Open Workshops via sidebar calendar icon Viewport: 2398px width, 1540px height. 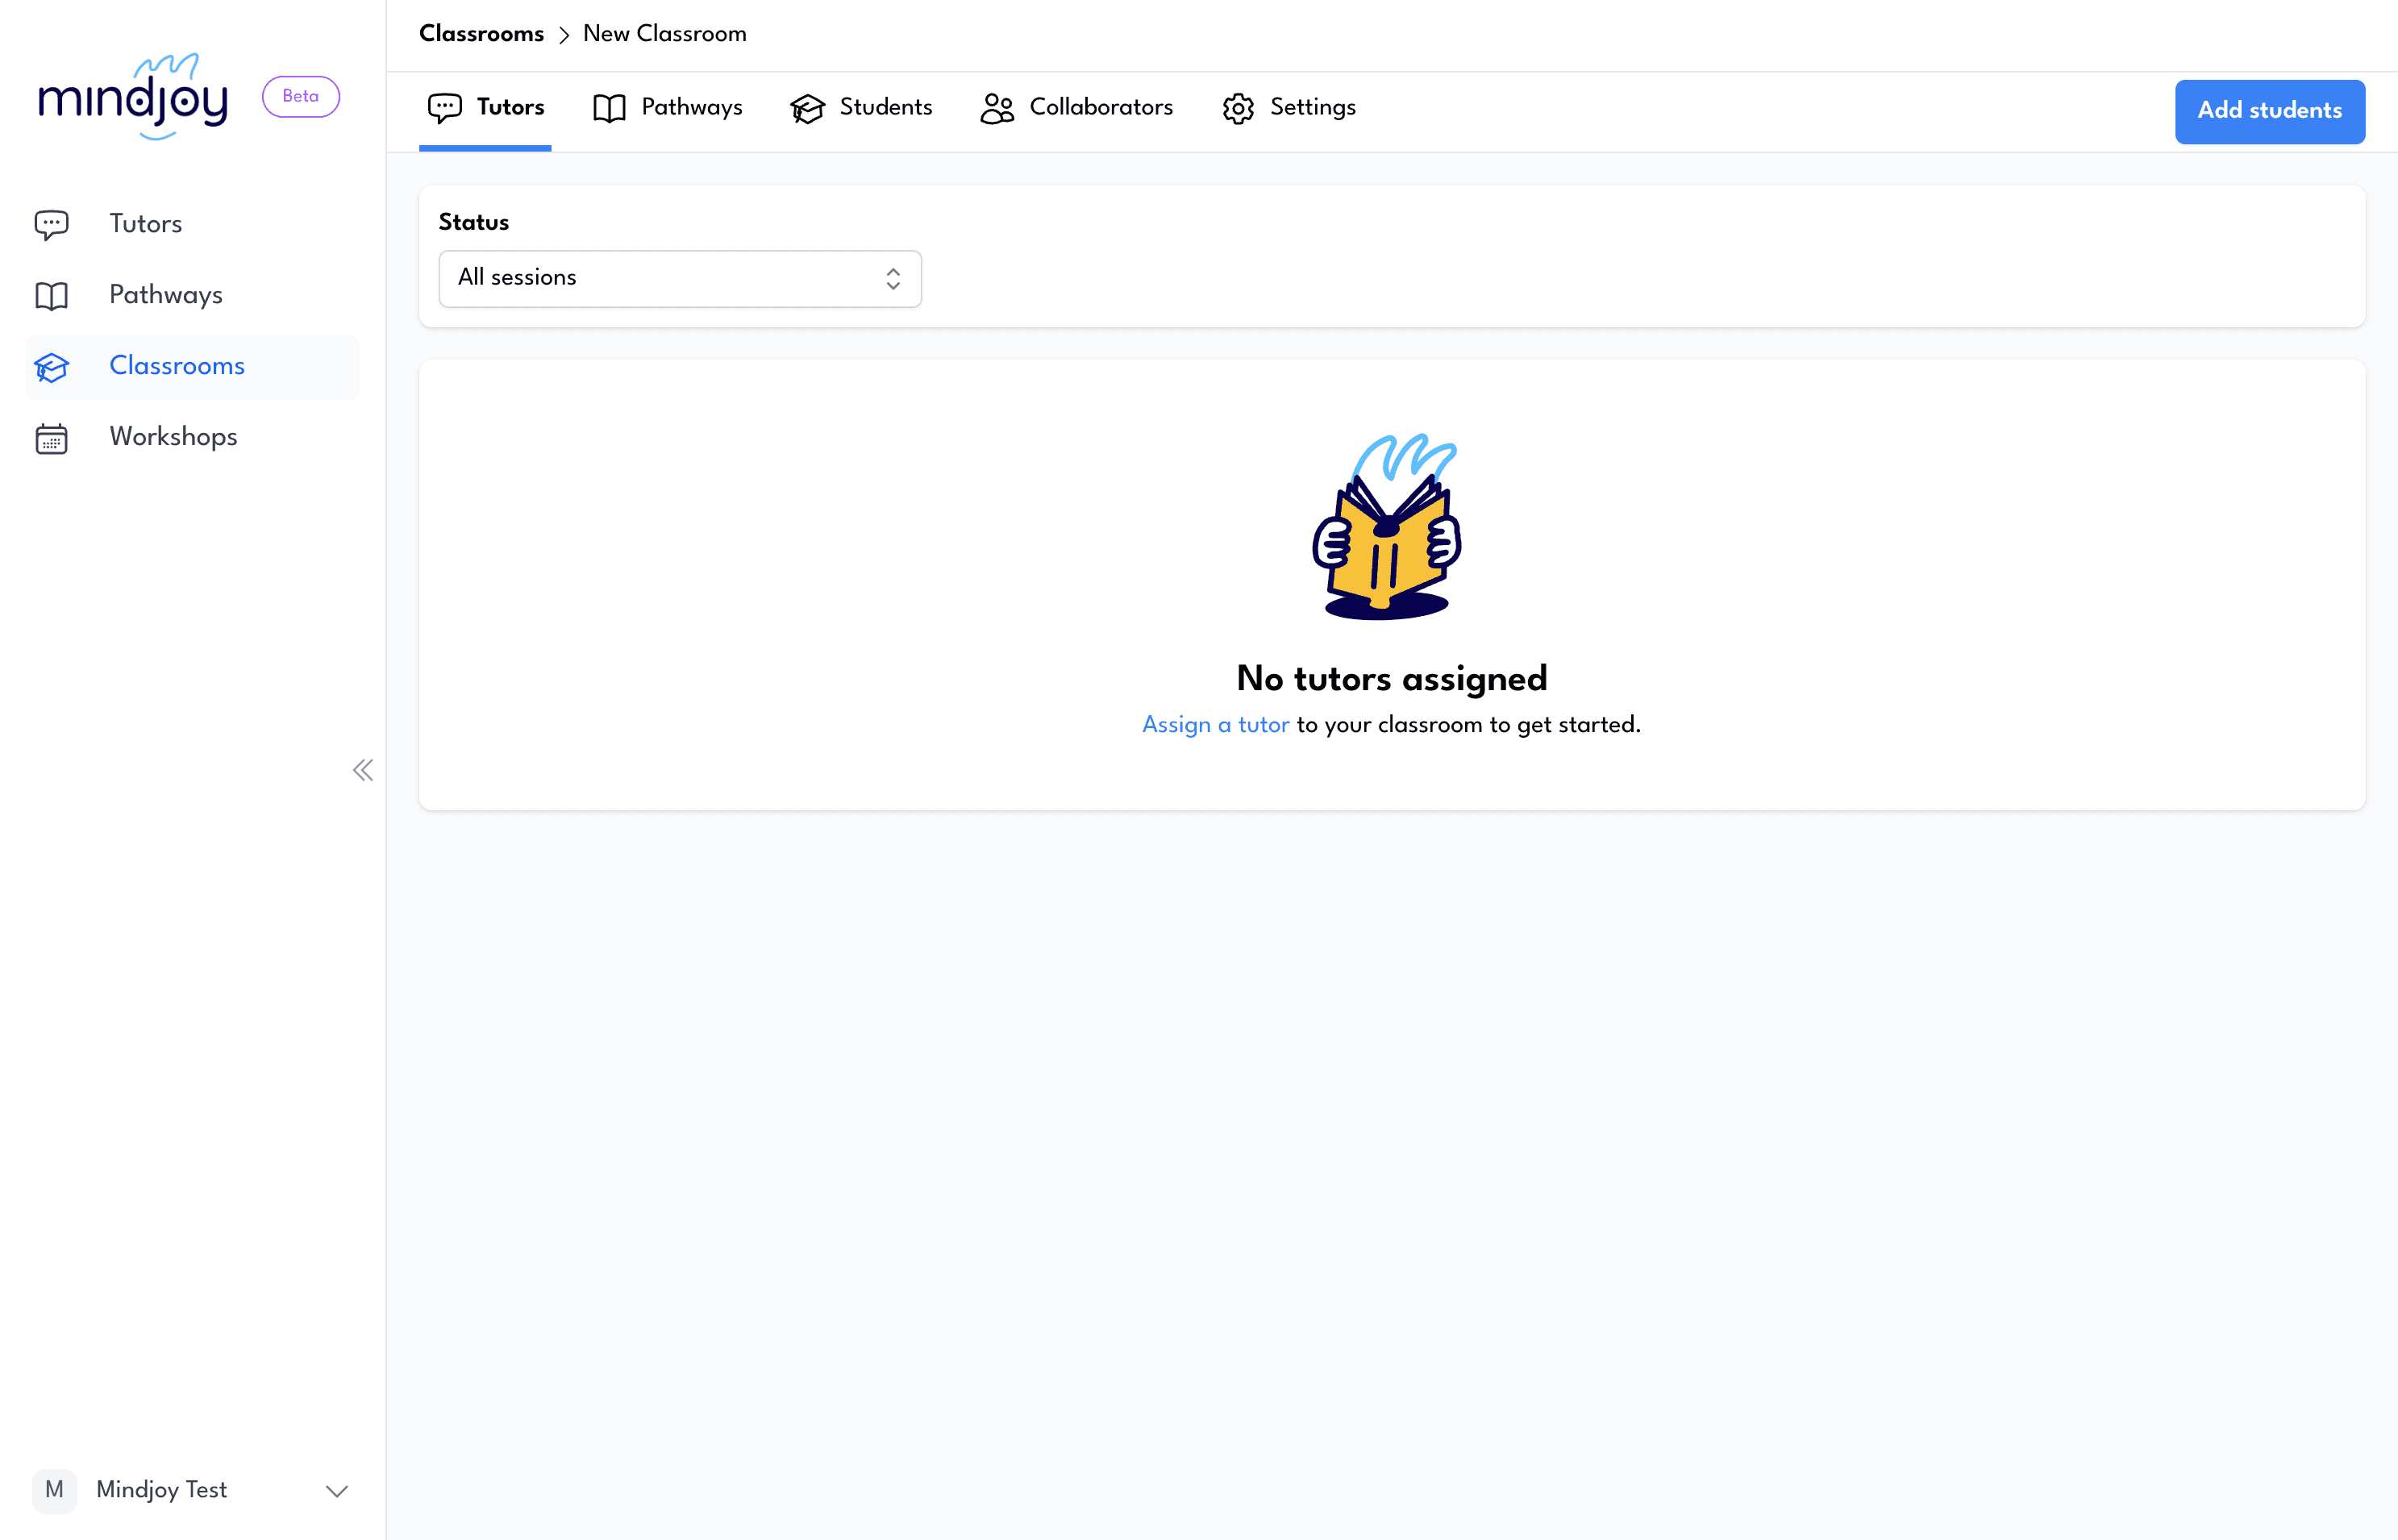[52, 438]
